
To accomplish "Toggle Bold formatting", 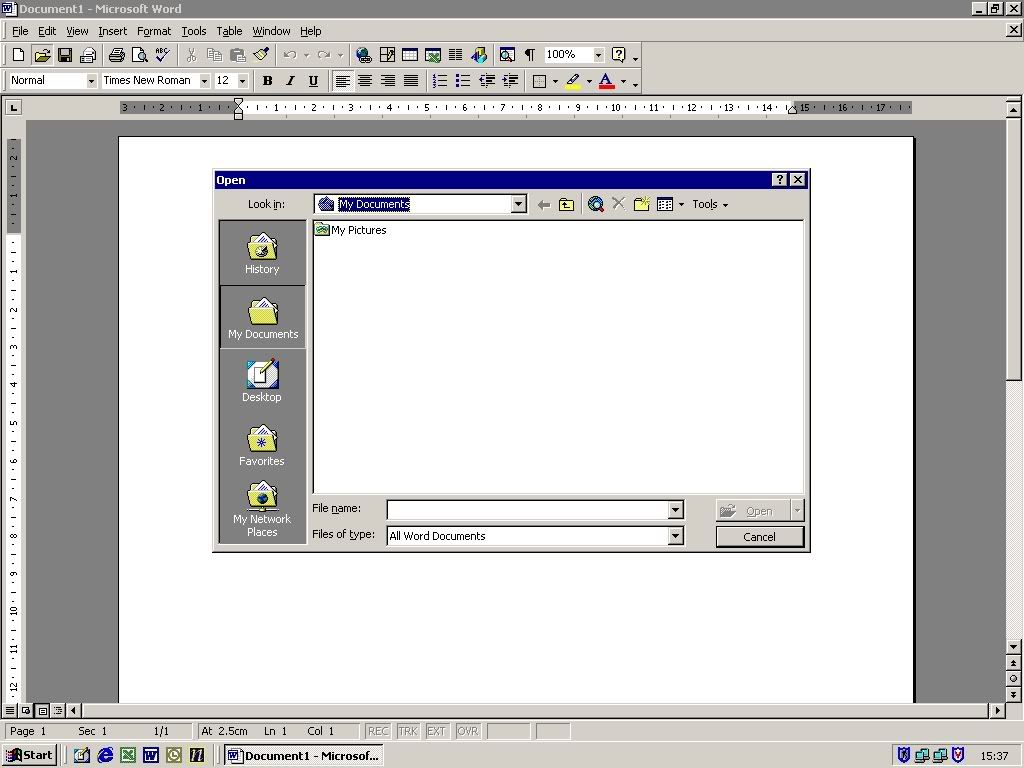I will (x=267, y=81).
